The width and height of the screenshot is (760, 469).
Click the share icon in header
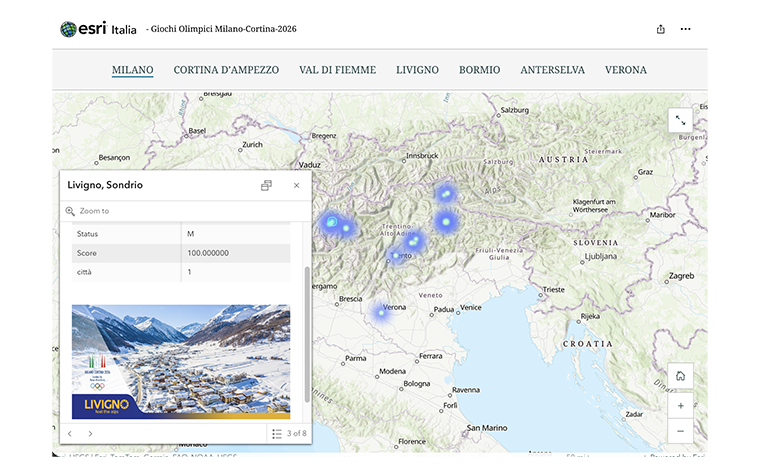(x=660, y=29)
